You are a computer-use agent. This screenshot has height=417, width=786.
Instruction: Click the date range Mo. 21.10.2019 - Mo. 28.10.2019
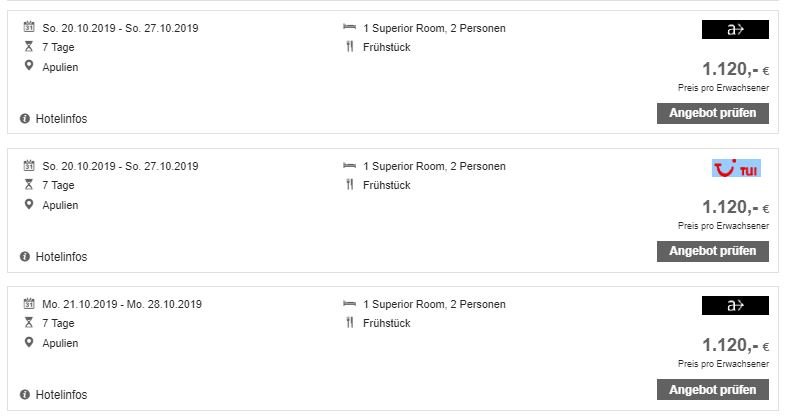pyautogui.click(x=120, y=304)
